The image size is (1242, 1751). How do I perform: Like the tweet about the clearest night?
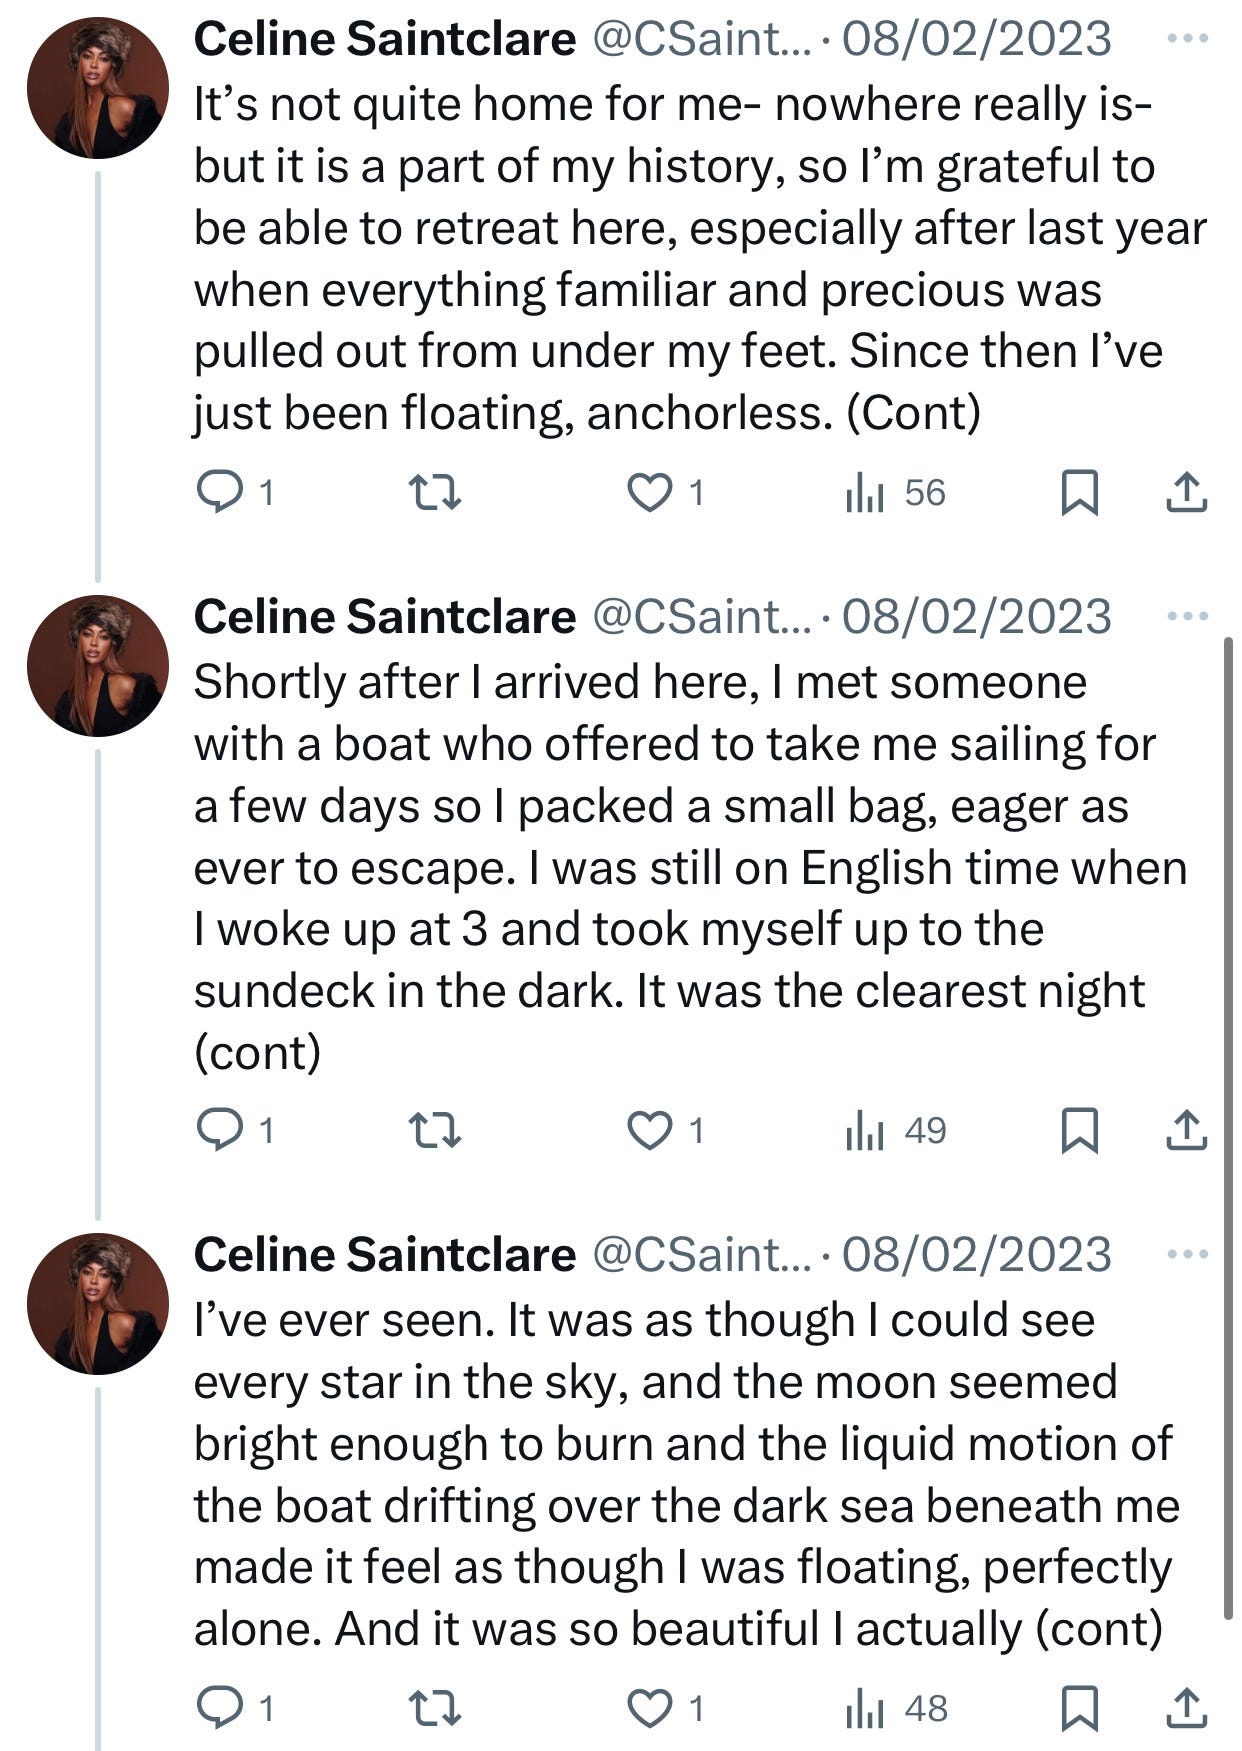(650, 1130)
